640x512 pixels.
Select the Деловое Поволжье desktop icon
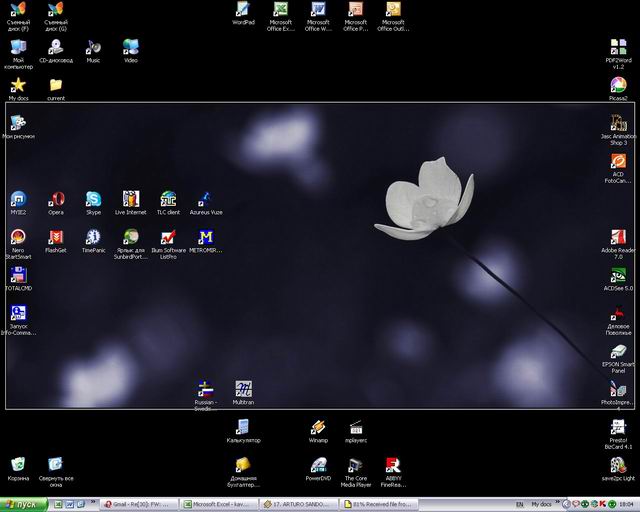click(618, 320)
